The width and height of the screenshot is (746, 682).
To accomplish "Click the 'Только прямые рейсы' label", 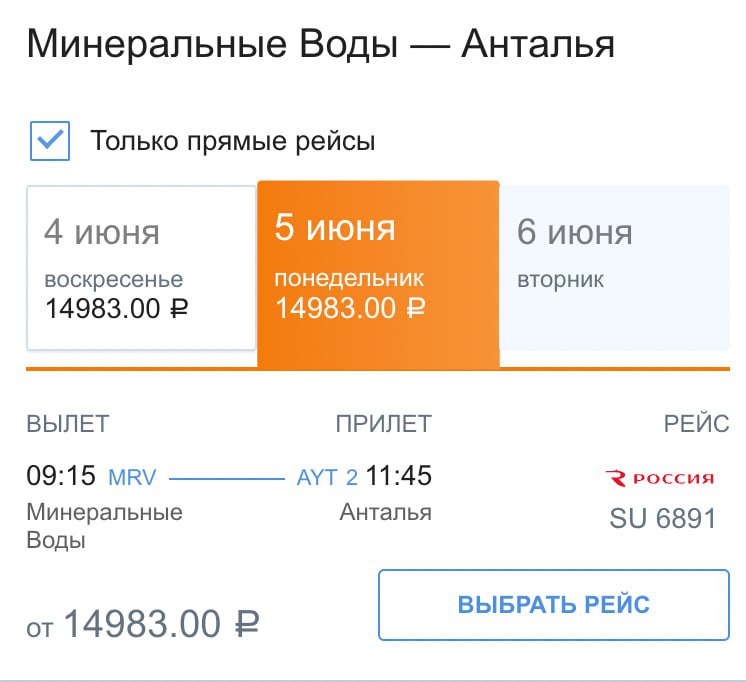I will tap(233, 141).
